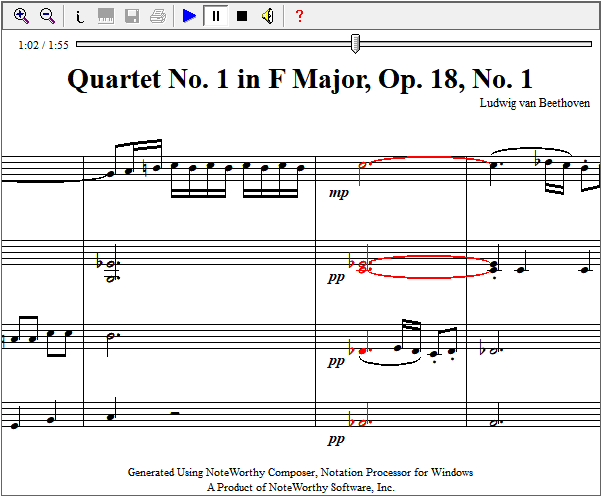Stop the playback
602x497 pixels.
coord(242,16)
